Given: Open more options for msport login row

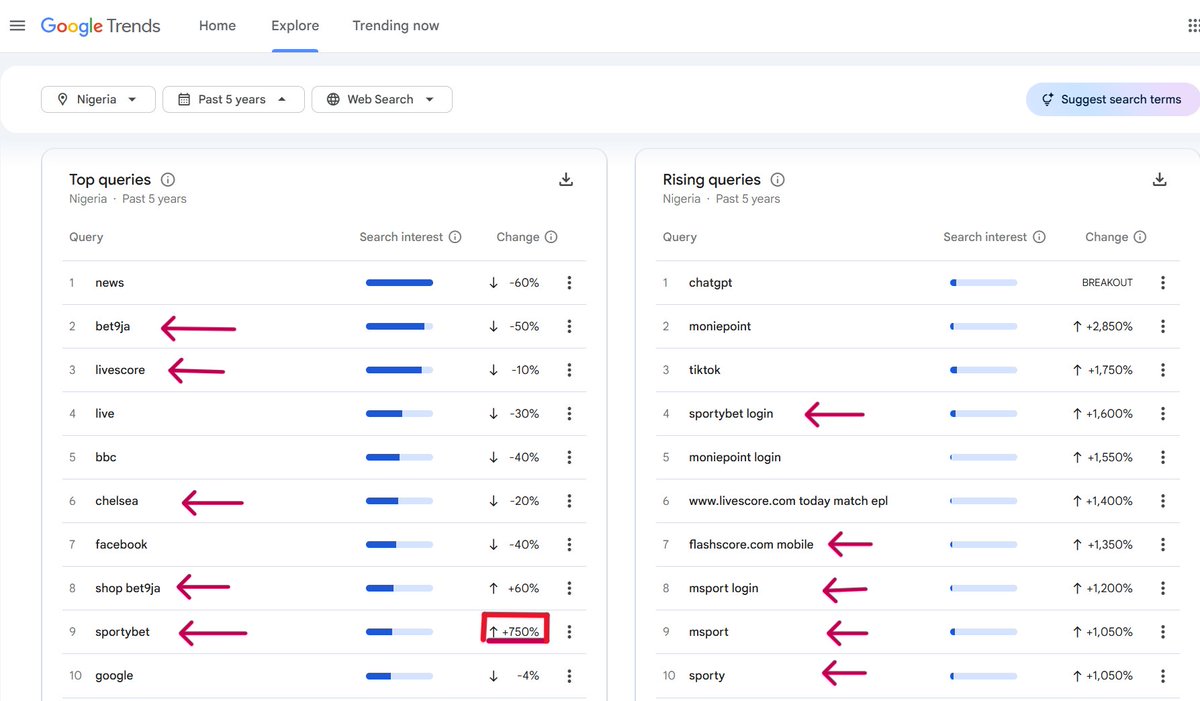Looking at the screenshot, I should (x=1163, y=588).
